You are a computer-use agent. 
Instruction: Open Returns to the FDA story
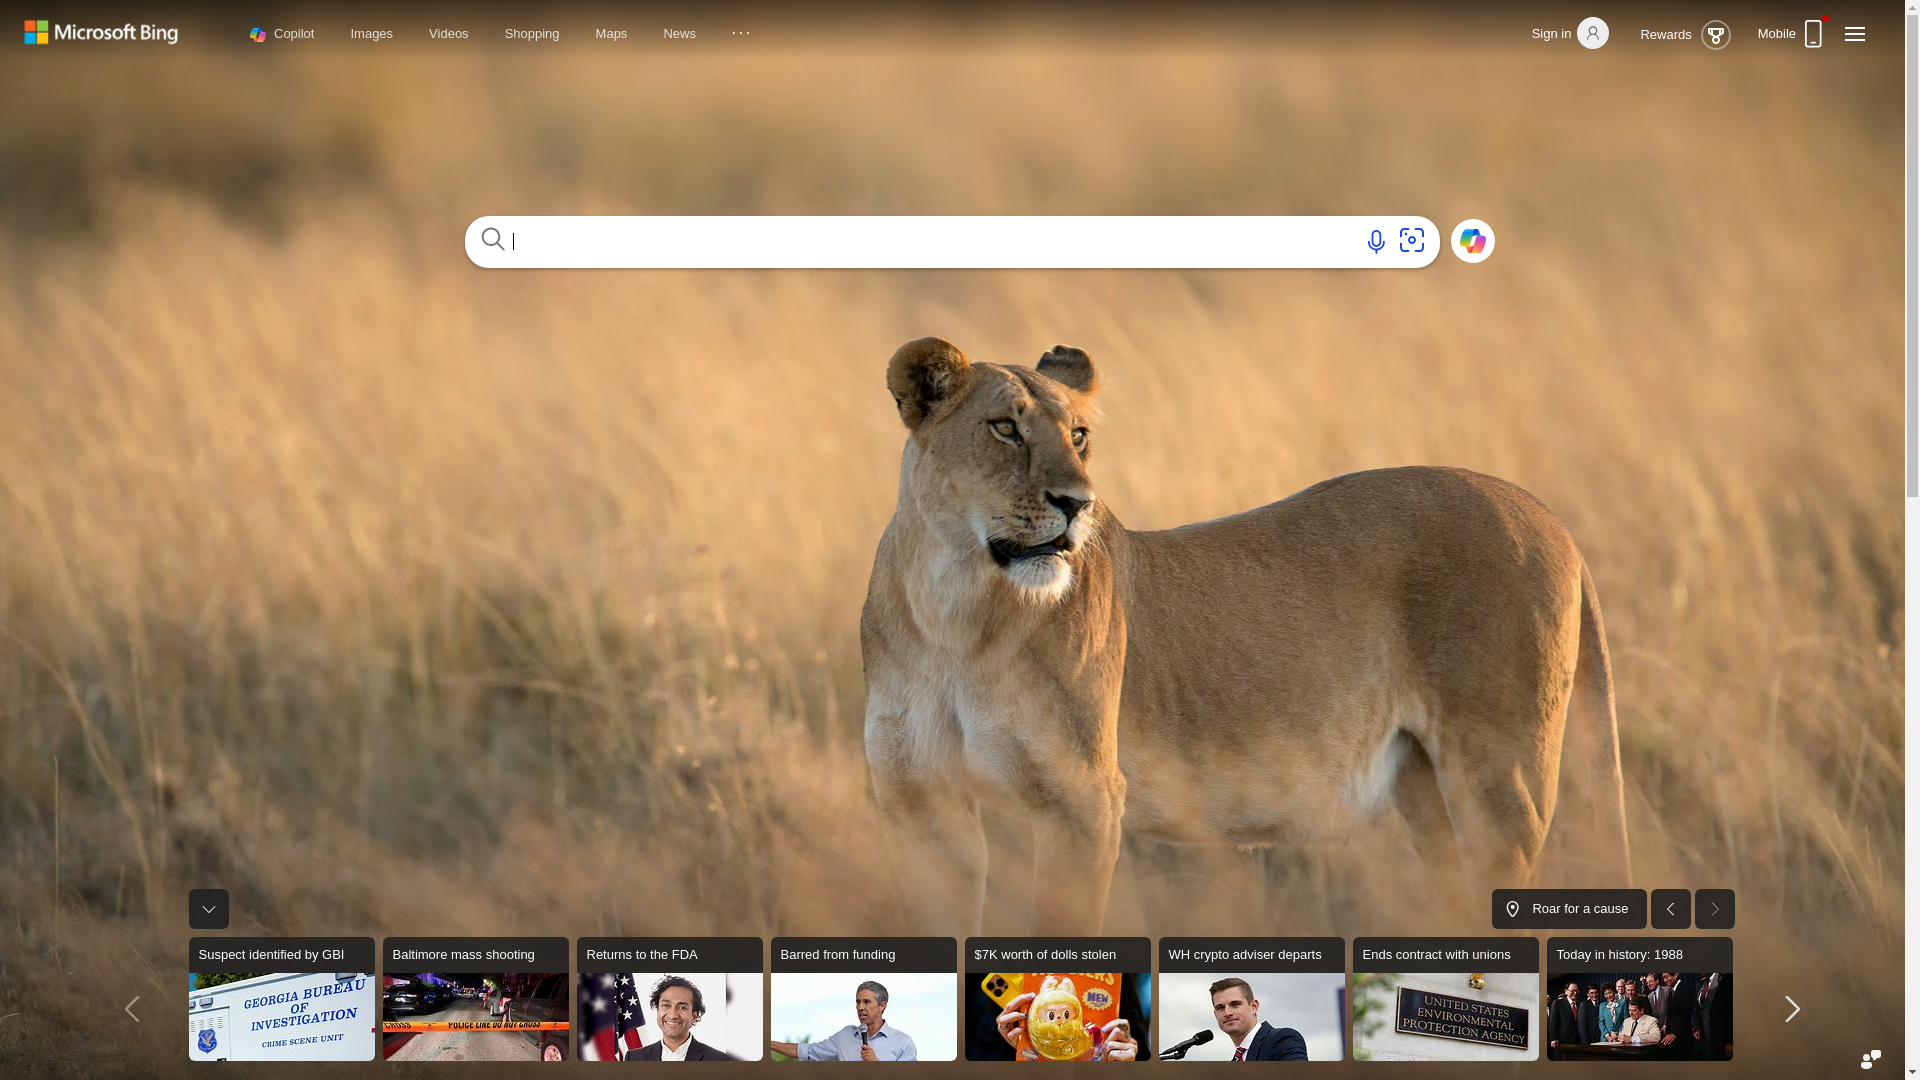click(670, 999)
